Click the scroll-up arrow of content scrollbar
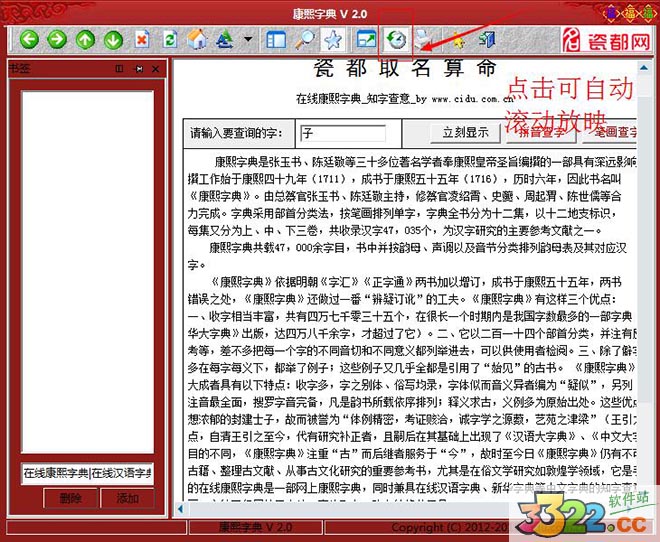660x542 pixels. click(x=644, y=67)
